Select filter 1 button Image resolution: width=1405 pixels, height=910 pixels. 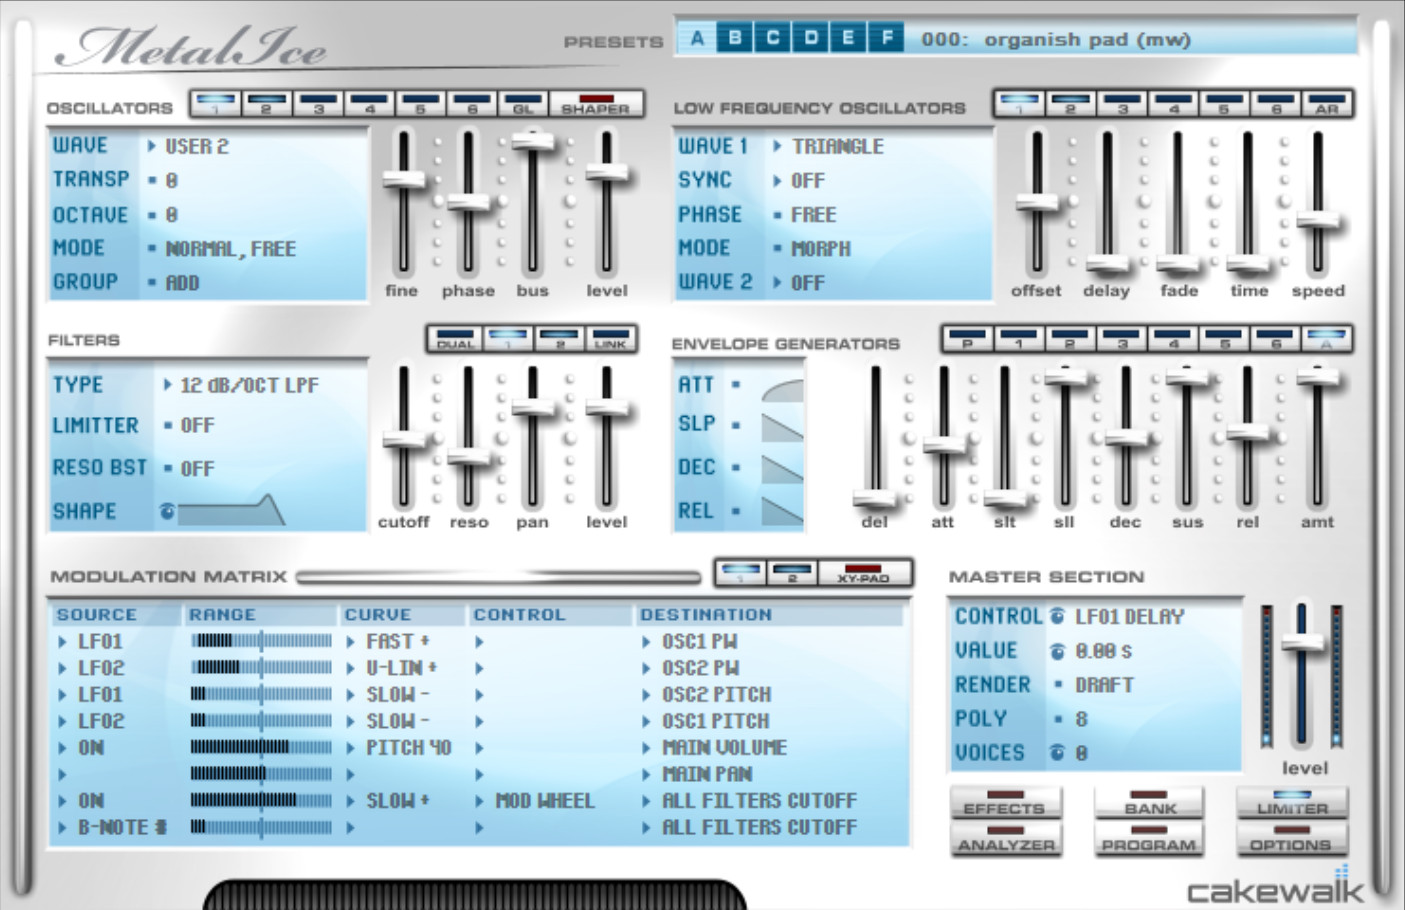click(507, 339)
